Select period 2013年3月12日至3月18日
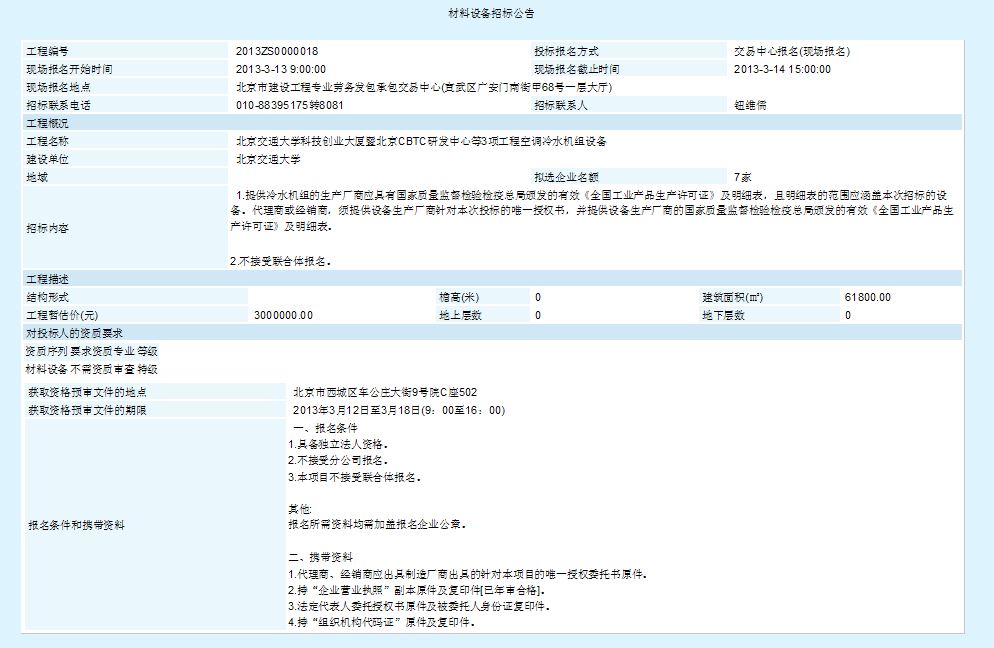Image resolution: width=994 pixels, height=648 pixels. (x=399, y=410)
